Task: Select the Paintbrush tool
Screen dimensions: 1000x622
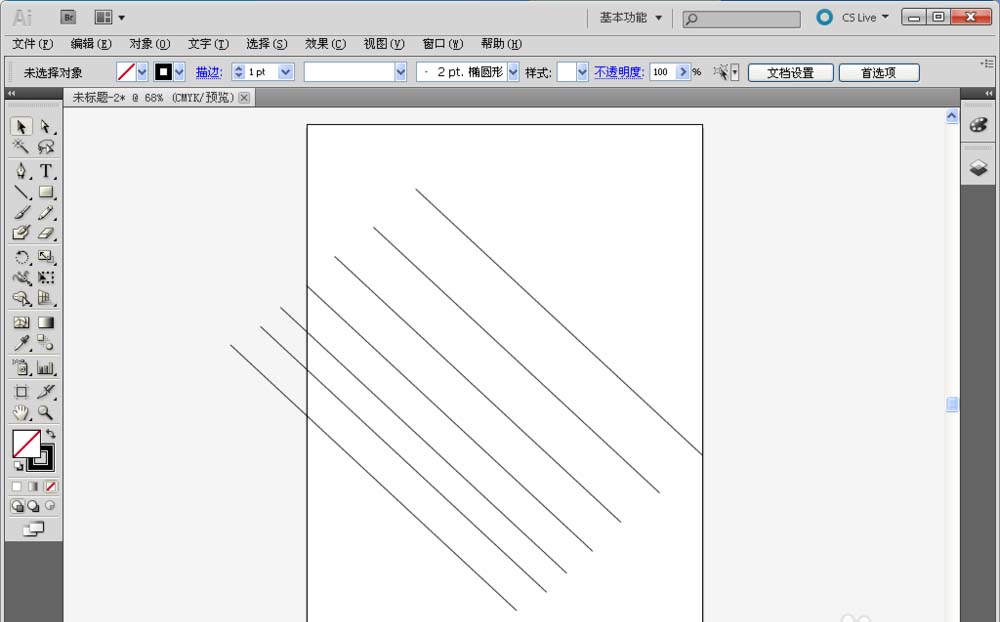Action: pos(21,212)
